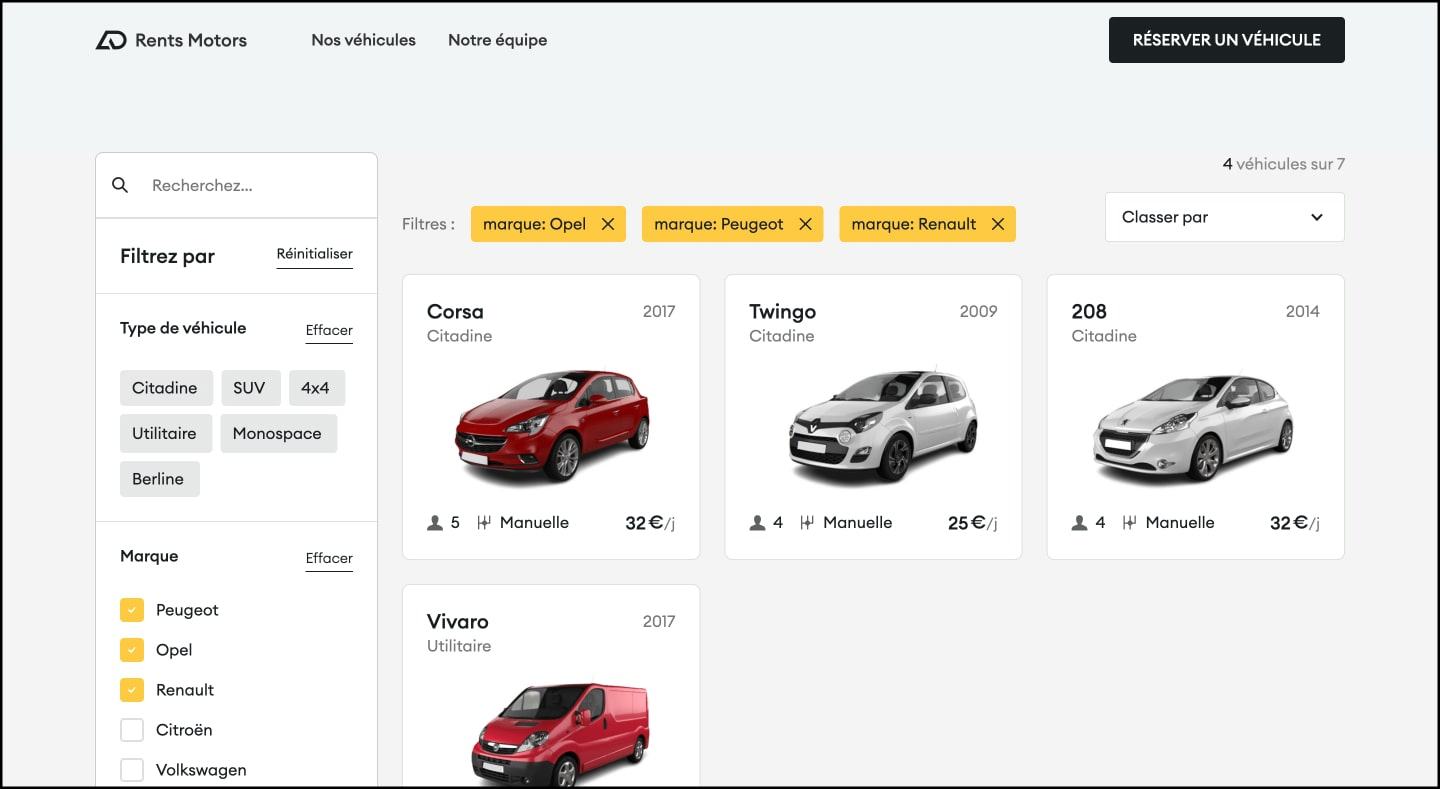Click the seats icon on Corsa card
Image resolution: width=1440 pixels, height=789 pixels.
pyautogui.click(x=435, y=522)
